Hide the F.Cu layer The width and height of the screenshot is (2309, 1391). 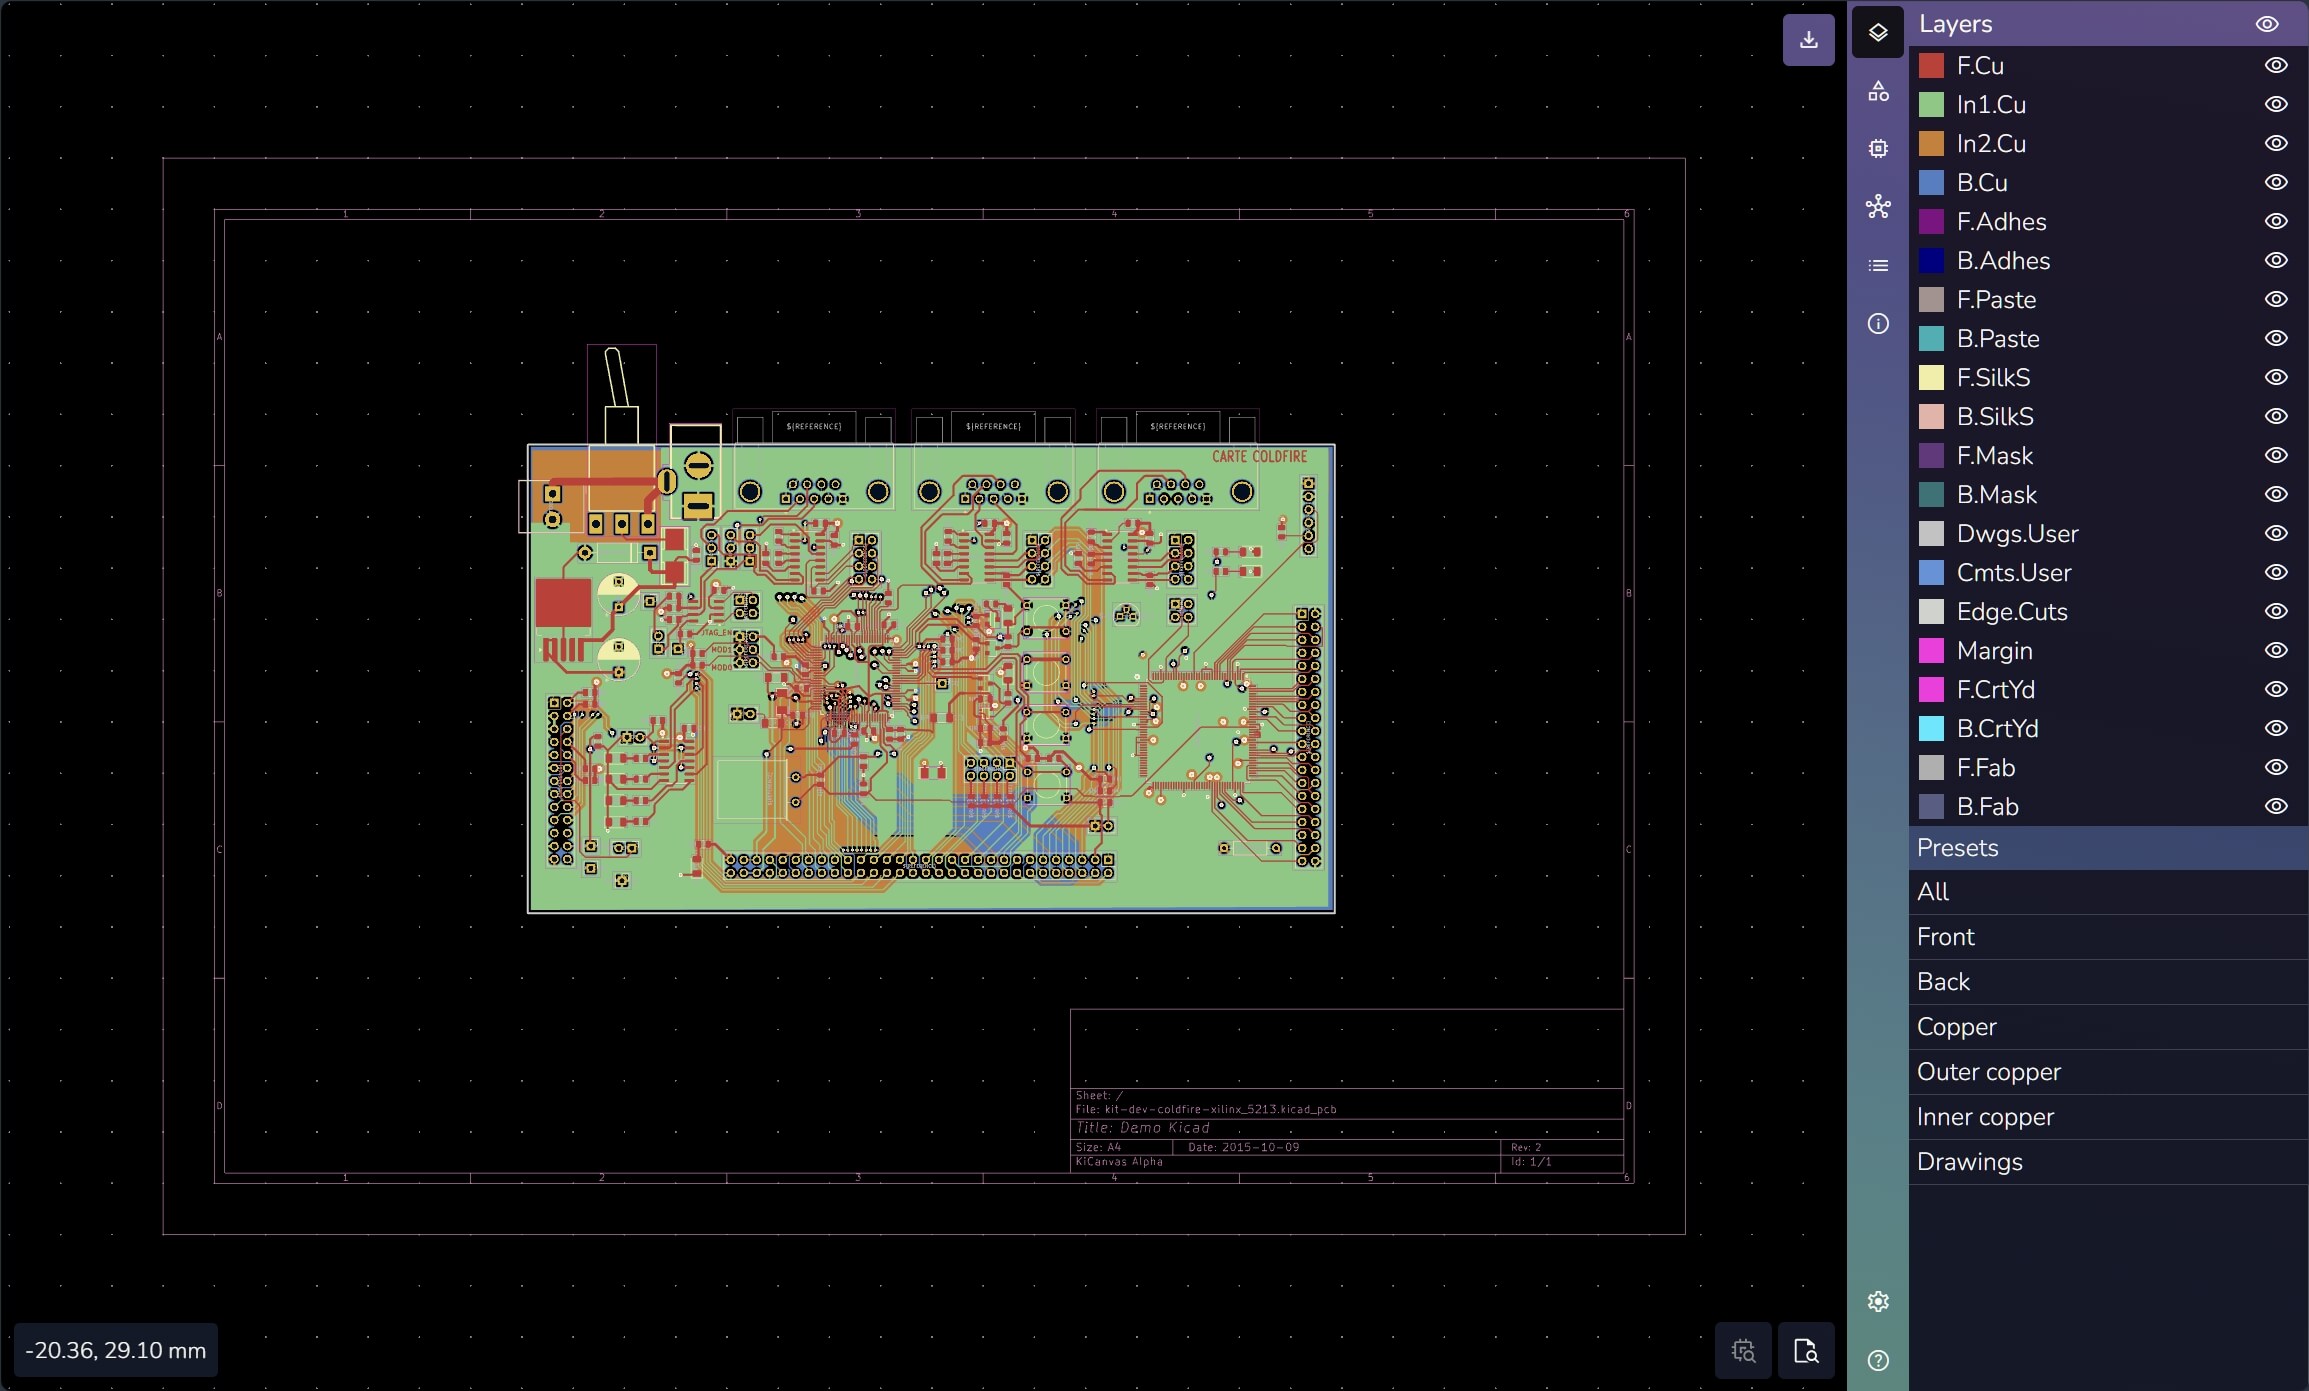tap(2276, 66)
